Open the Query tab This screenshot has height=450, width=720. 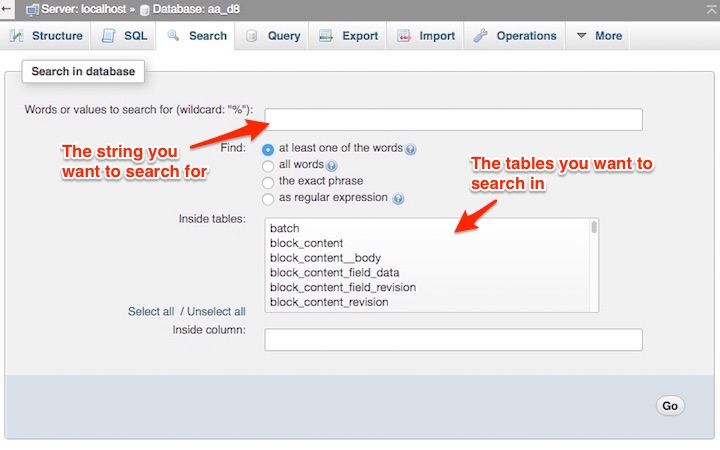[273, 36]
